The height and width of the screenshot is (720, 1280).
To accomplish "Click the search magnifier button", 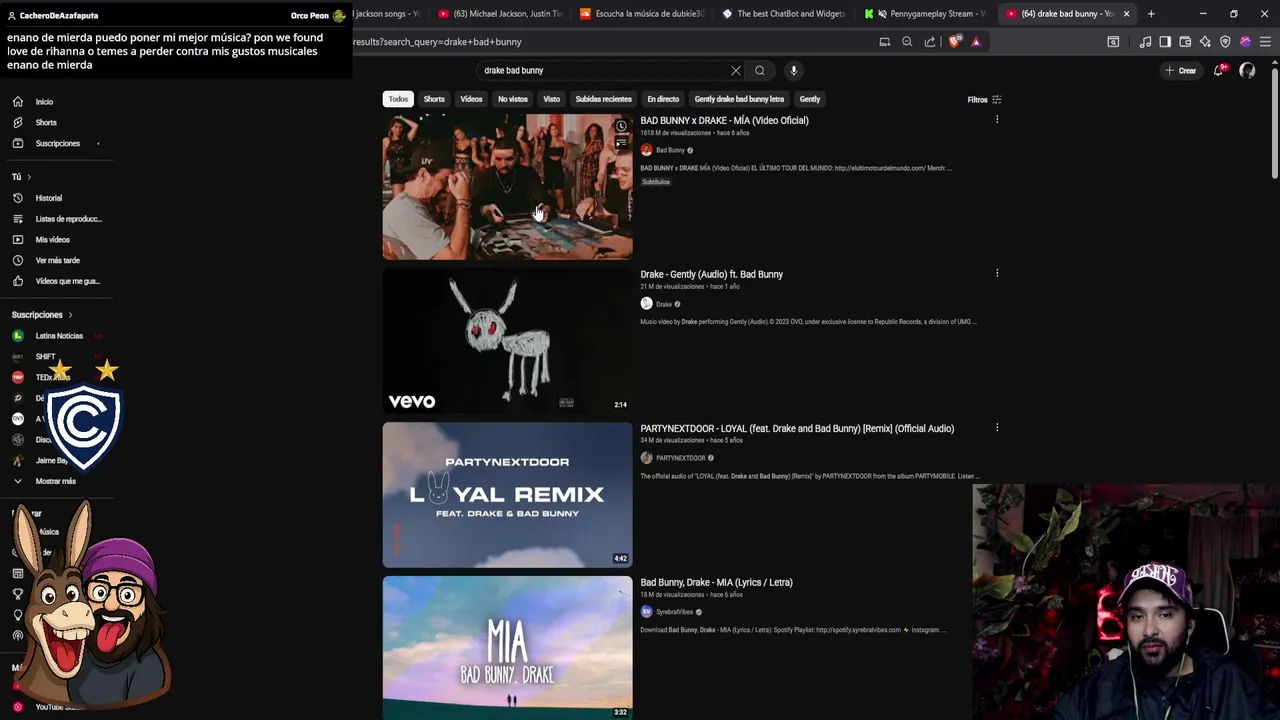I will point(760,71).
